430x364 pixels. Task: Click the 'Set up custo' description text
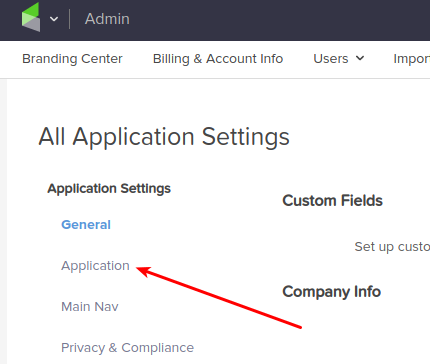coord(392,247)
